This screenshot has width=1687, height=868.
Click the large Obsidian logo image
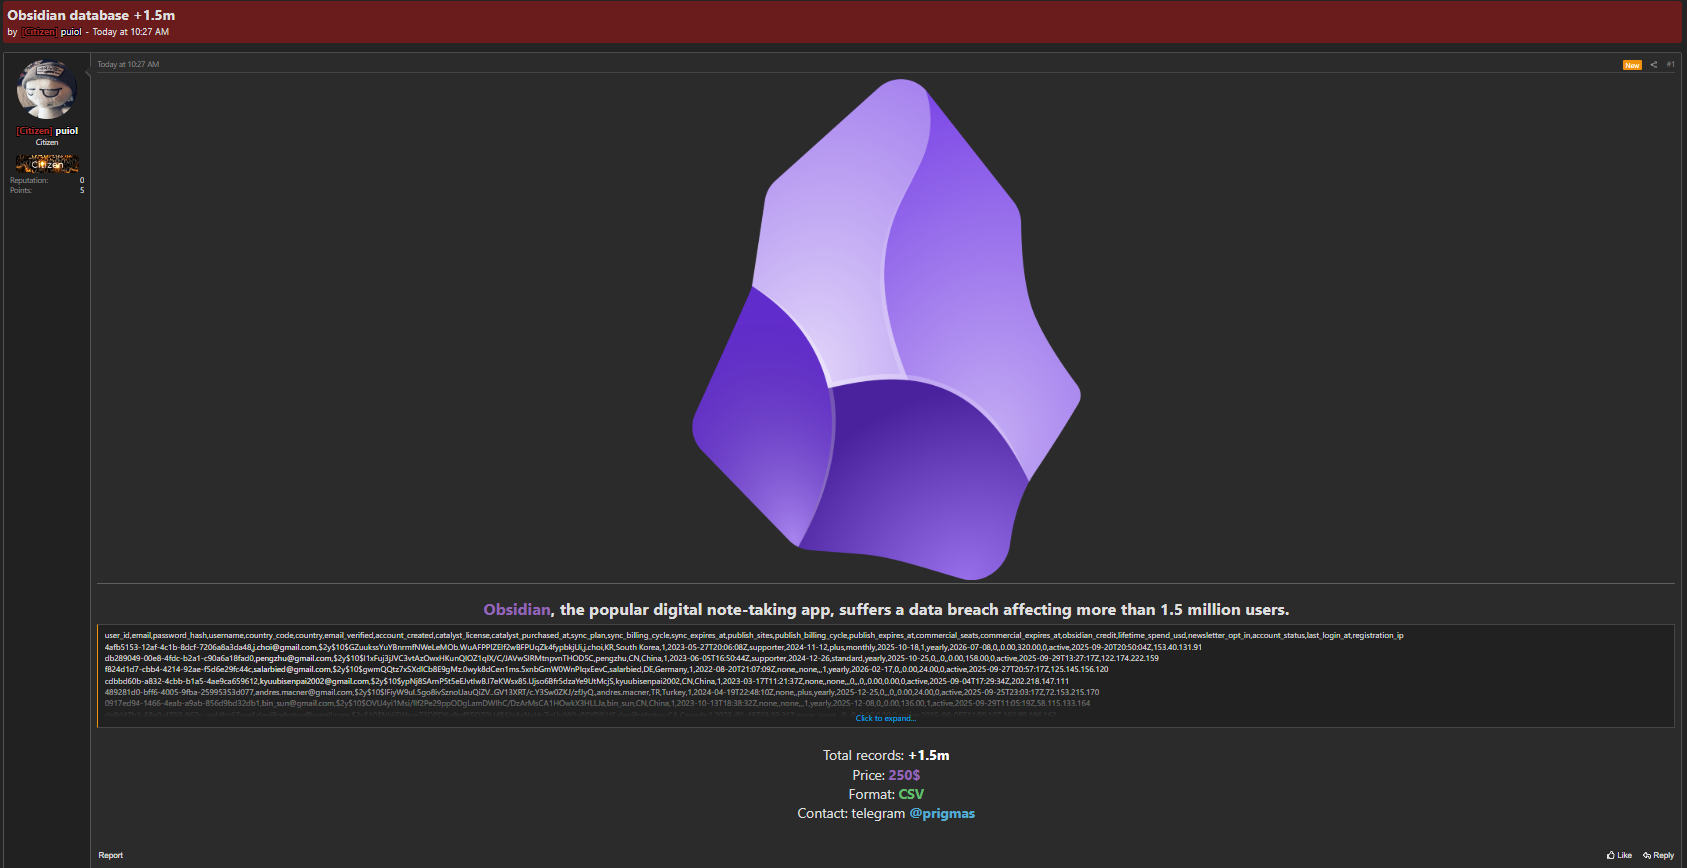pyautogui.click(x=886, y=329)
